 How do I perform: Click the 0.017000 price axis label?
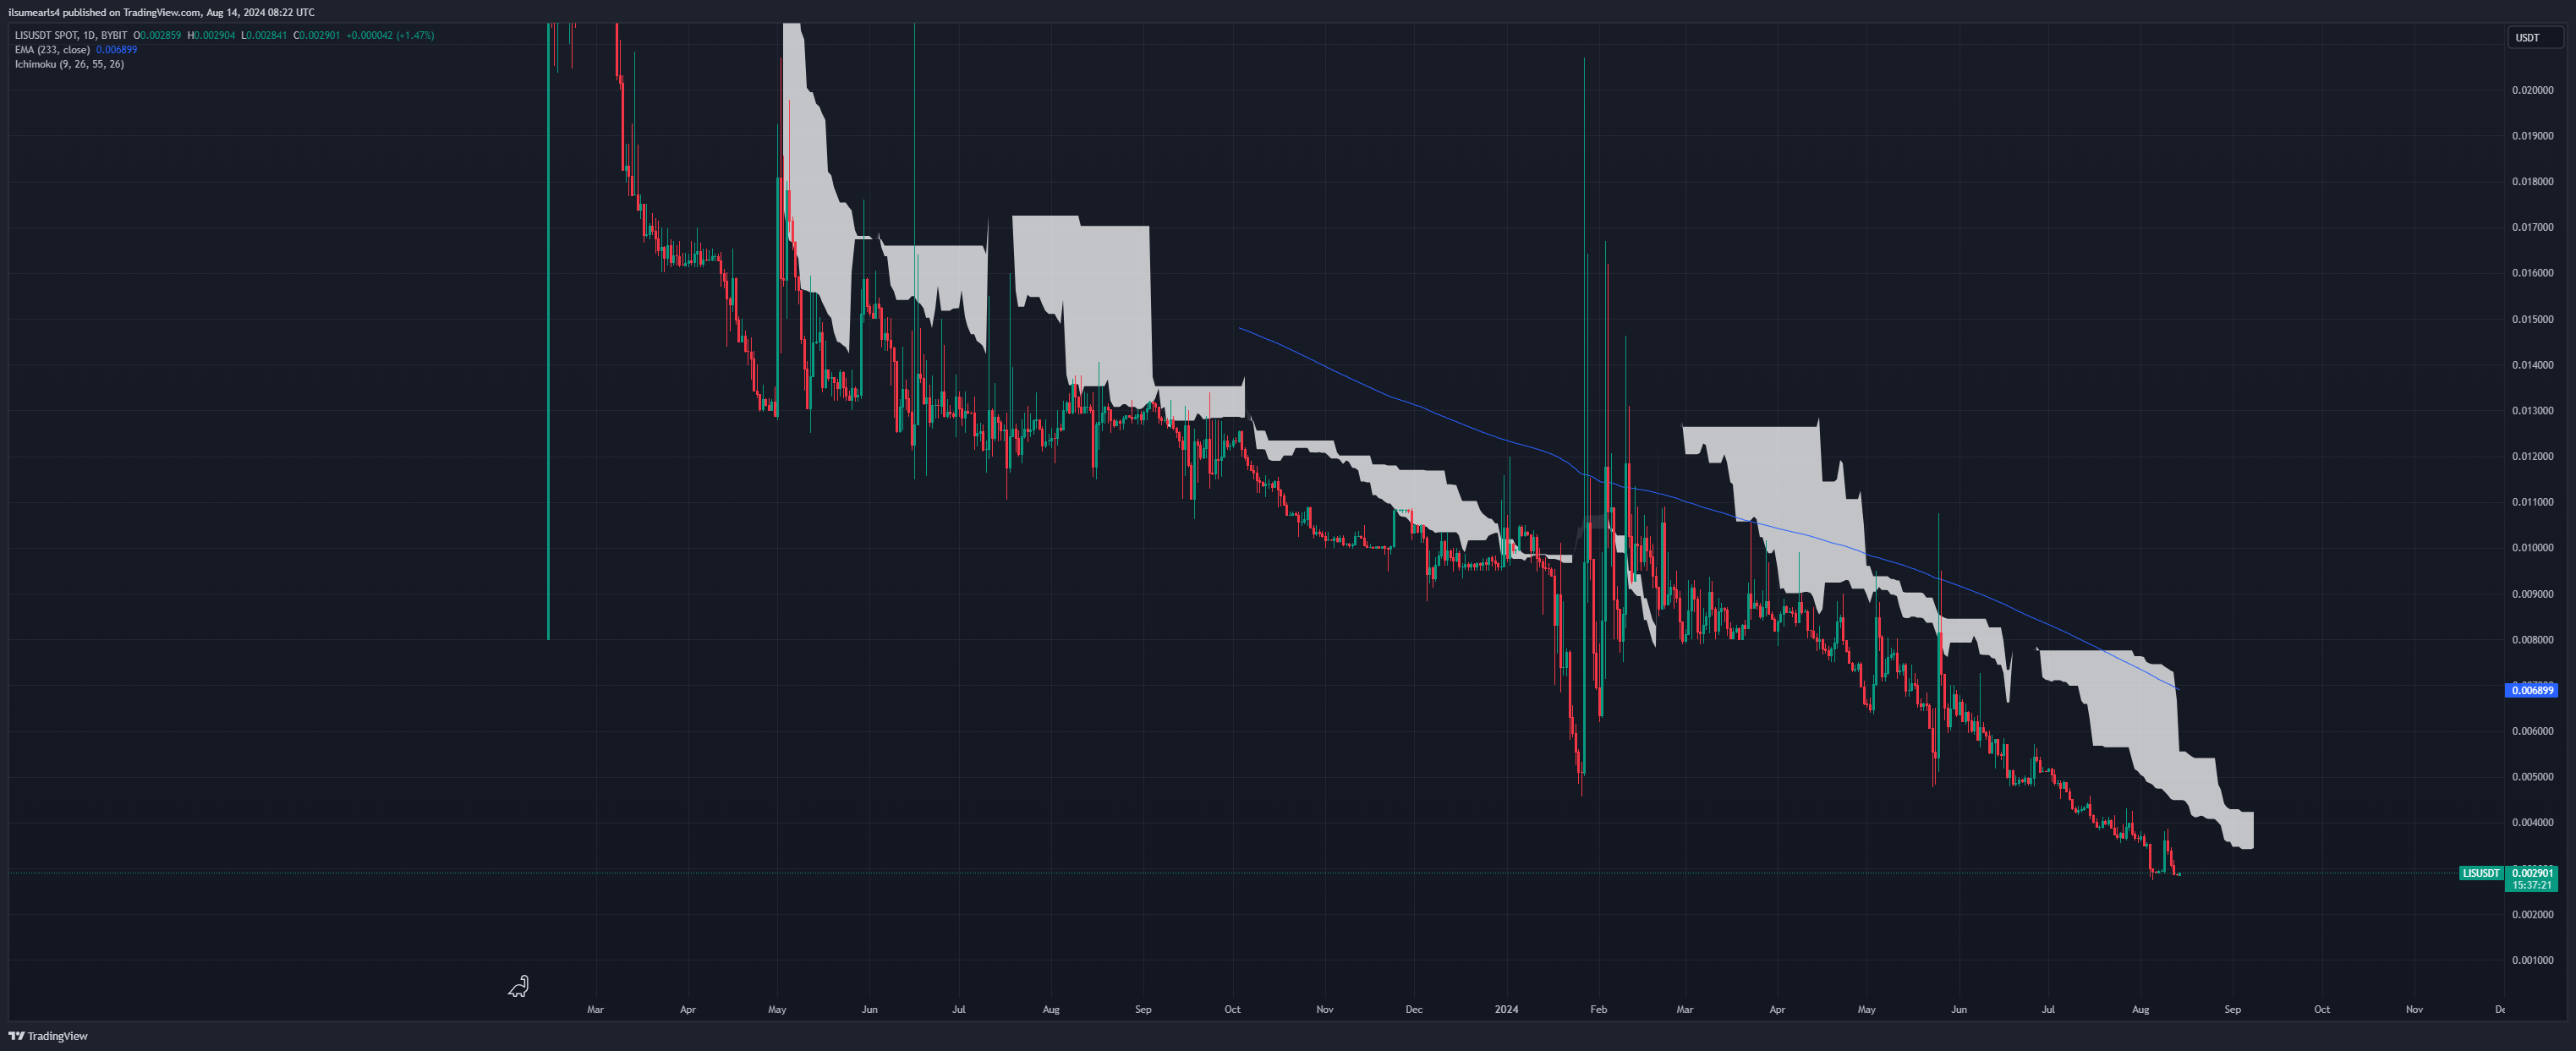click(x=2532, y=227)
